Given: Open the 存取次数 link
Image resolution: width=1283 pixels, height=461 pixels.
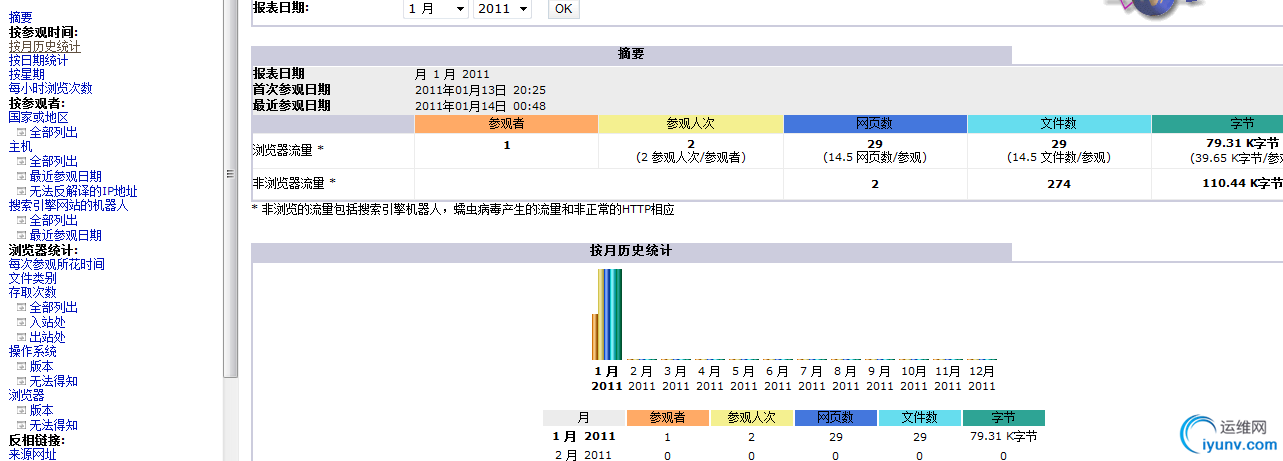Looking at the screenshot, I should pos(33,293).
